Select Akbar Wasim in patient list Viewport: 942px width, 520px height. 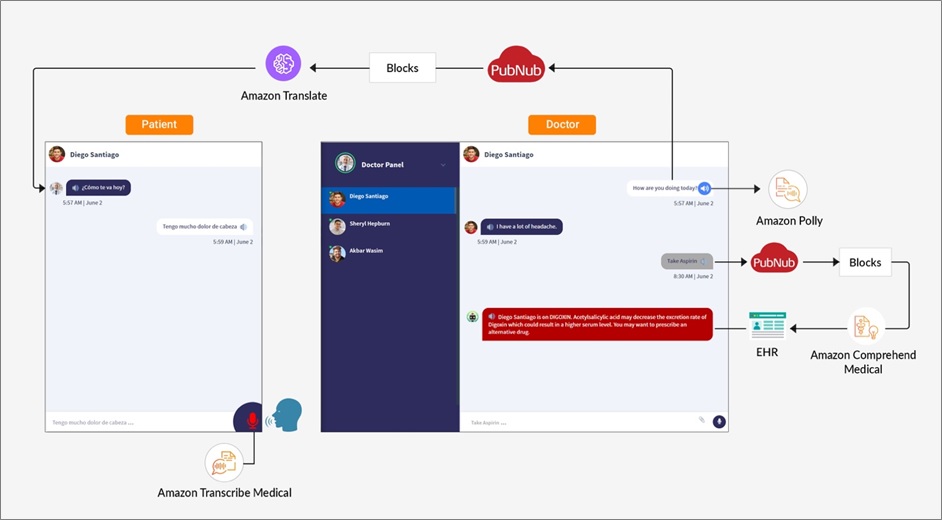[389, 253]
